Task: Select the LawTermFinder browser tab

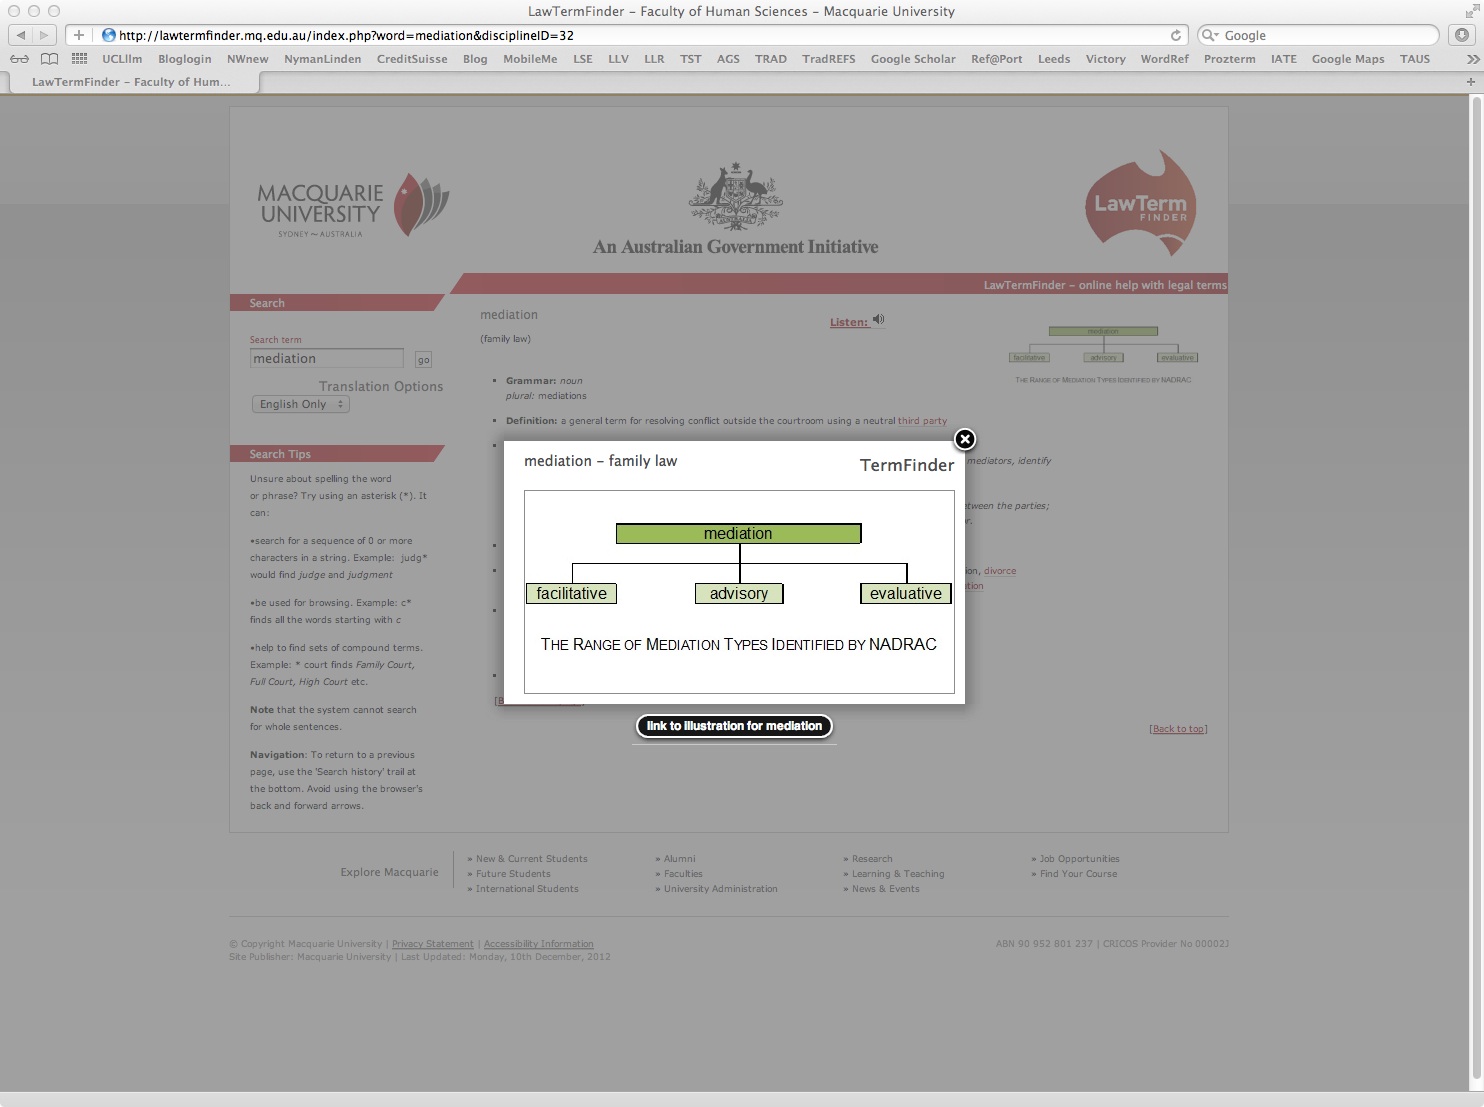Action: [131, 82]
